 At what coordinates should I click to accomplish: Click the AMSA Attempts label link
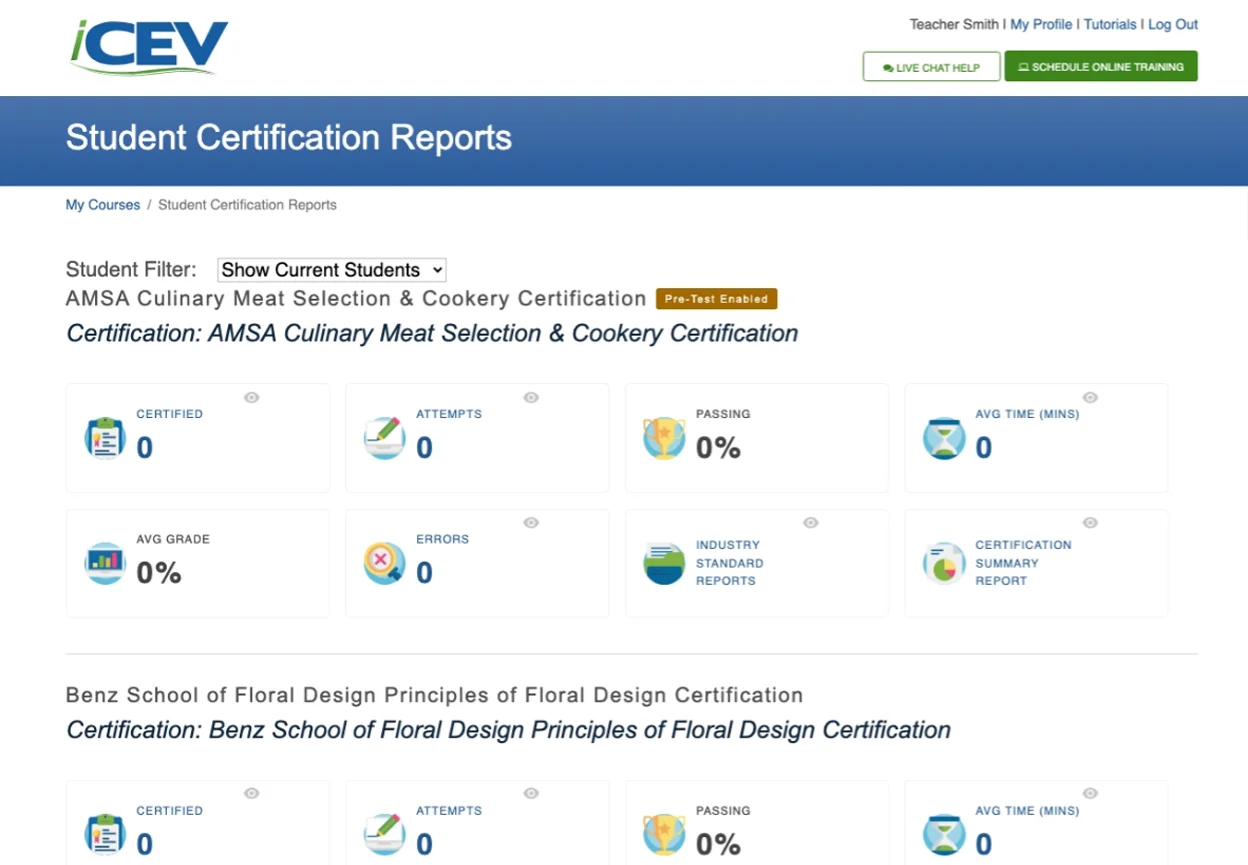tap(449, 414)
